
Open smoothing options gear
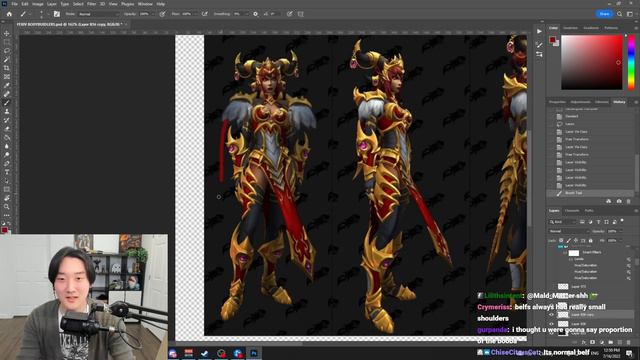(x=256, y=14)
